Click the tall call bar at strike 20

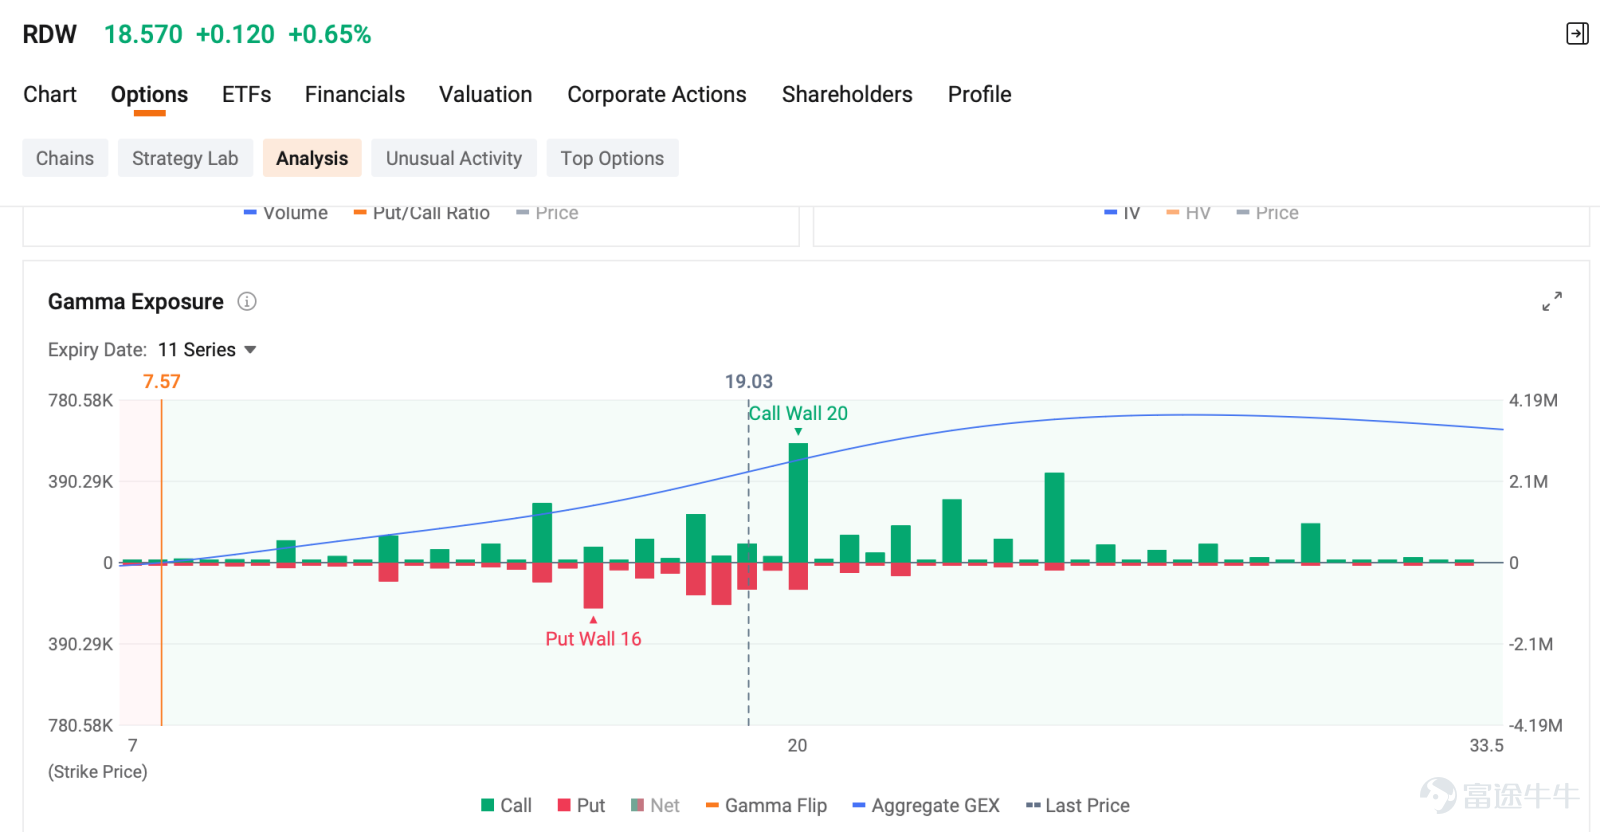798,503
